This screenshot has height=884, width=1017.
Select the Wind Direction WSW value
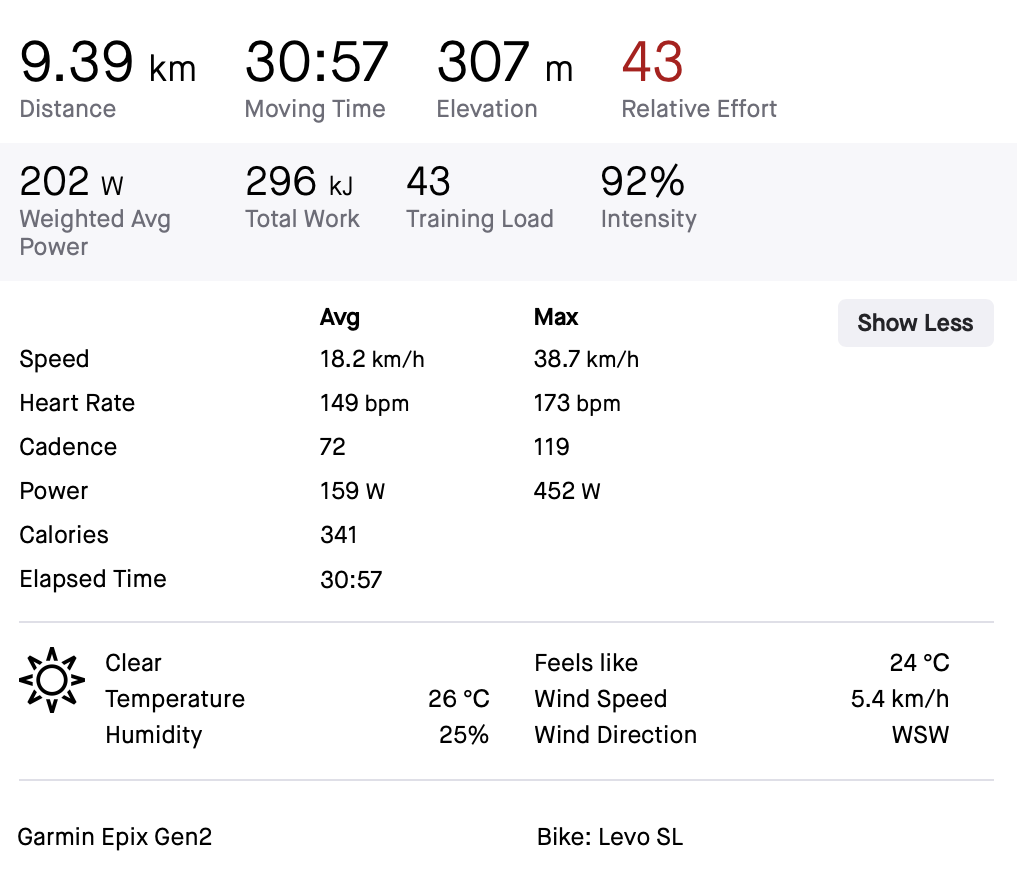(x=920, y=735)
